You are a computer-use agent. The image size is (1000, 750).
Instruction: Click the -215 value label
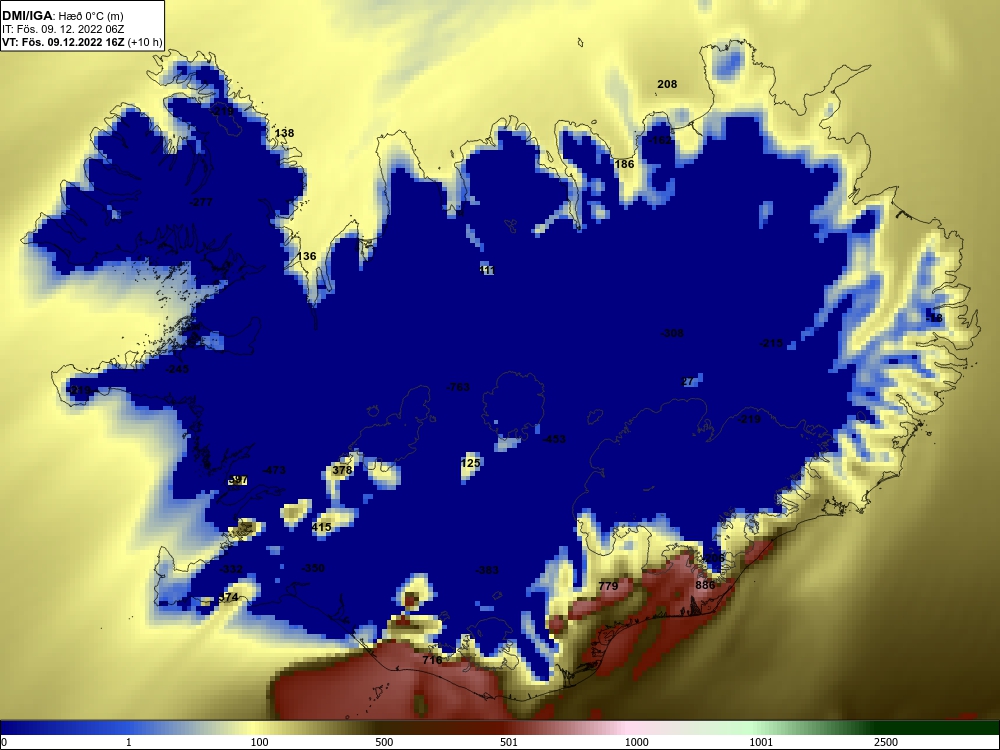click(x=771, y=343)
